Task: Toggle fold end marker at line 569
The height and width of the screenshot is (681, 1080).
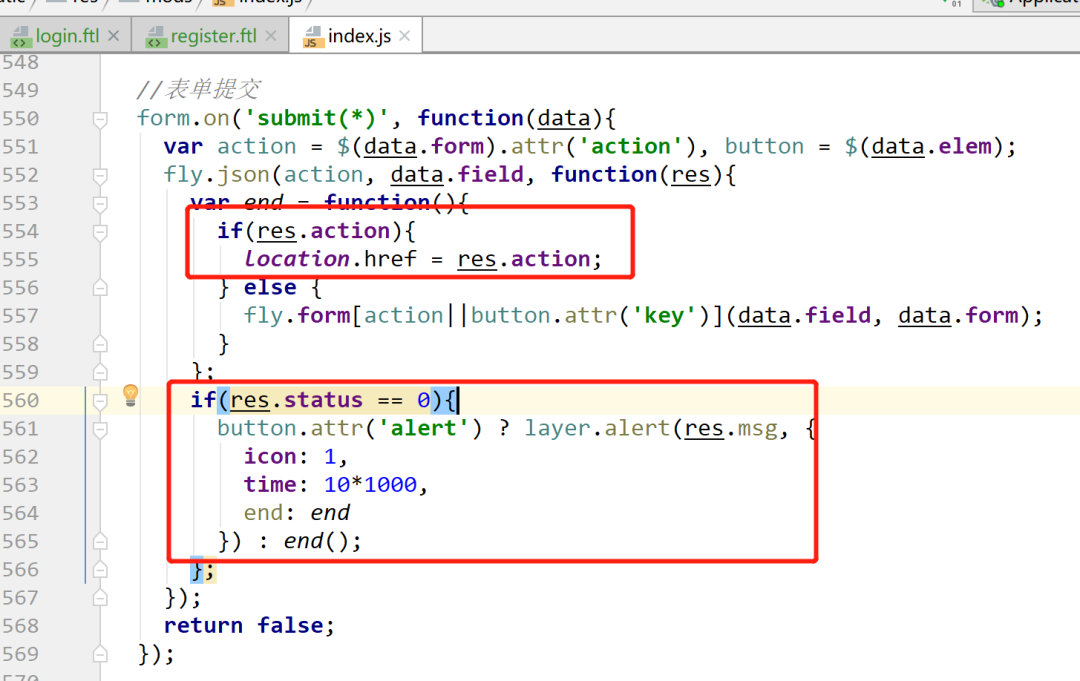Action: [100, 654]
